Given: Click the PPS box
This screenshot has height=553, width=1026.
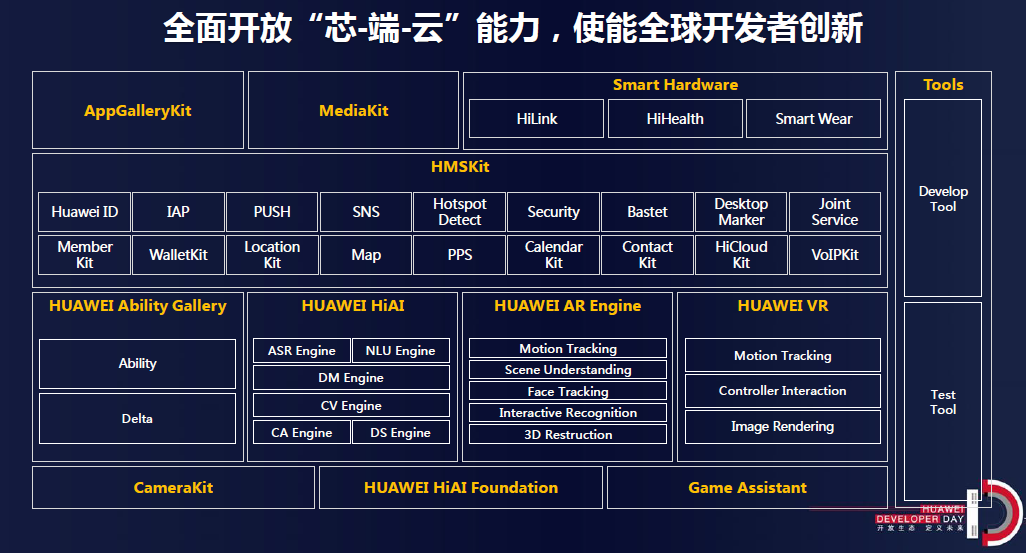Looking at the screenshot, I should tap(459, 255).
